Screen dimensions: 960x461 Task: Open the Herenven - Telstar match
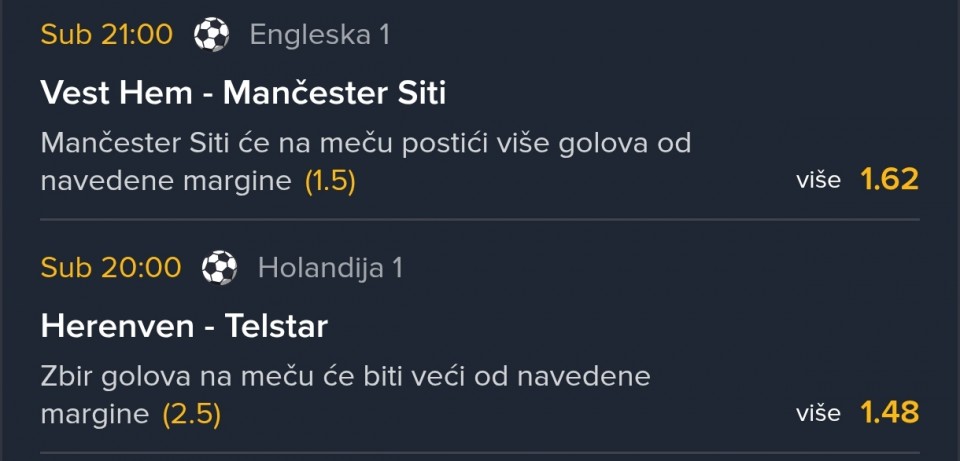coord(184,326)
